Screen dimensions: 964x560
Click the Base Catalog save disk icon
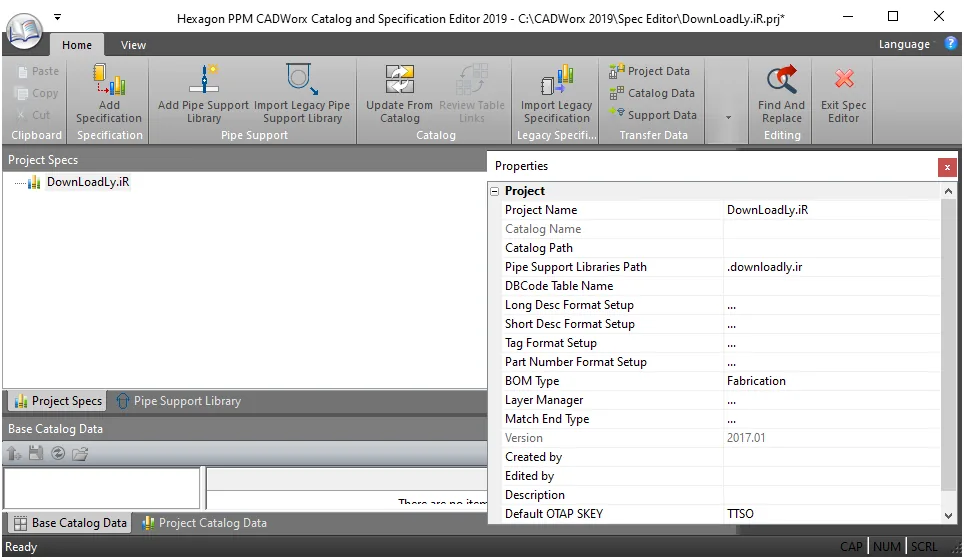[36, 454]
